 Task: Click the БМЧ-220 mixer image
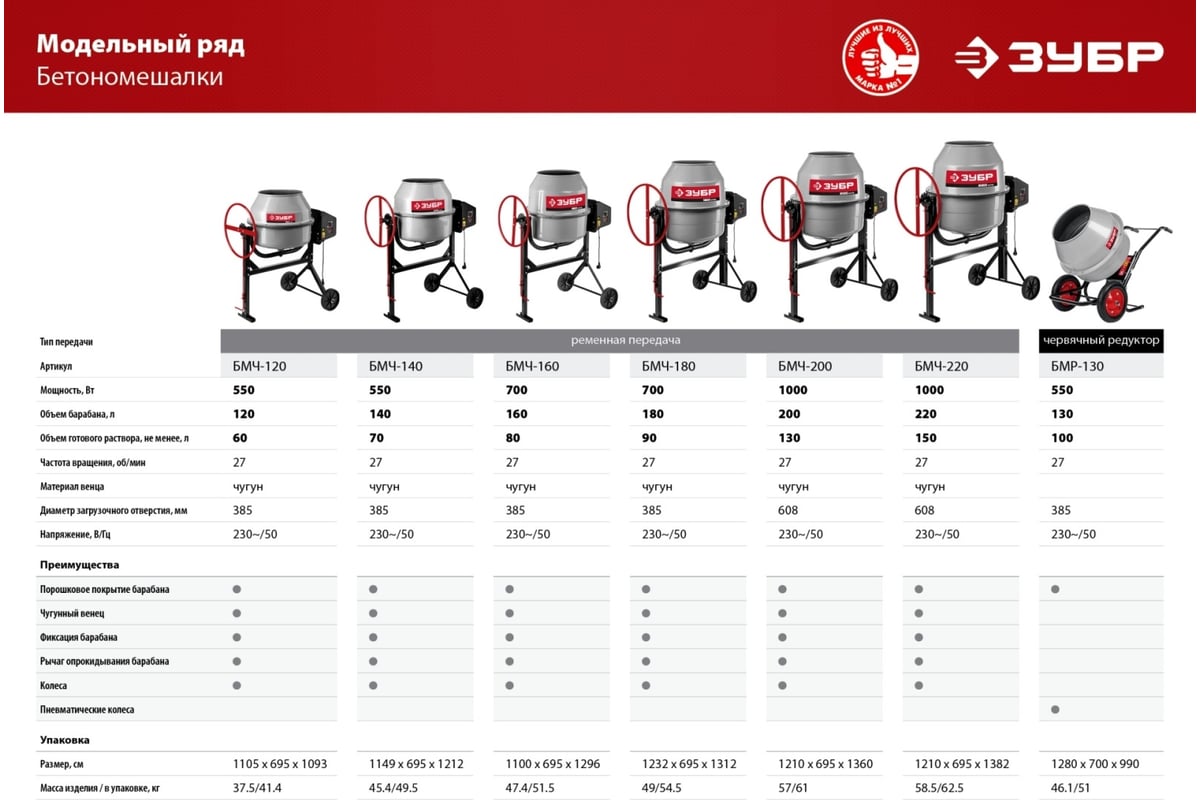coord(962,230)
